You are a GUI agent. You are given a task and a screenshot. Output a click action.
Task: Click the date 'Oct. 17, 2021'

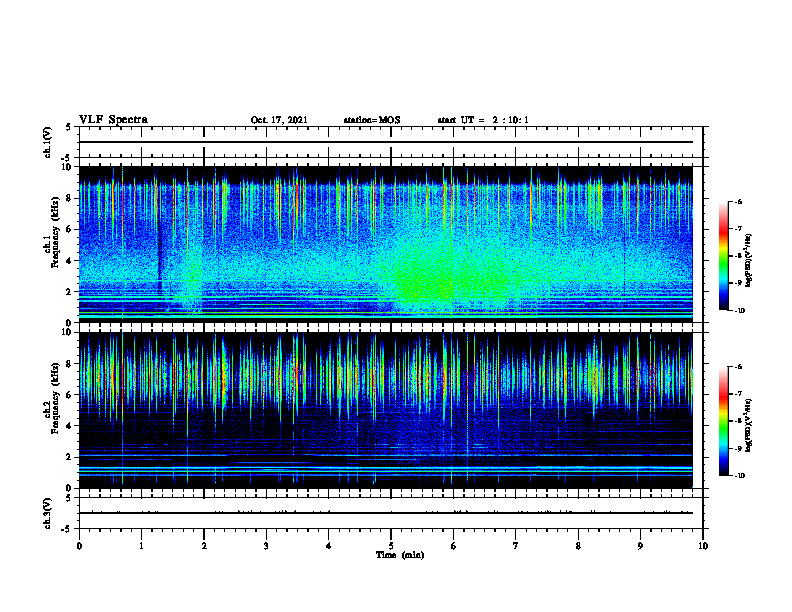click(279, 120)
